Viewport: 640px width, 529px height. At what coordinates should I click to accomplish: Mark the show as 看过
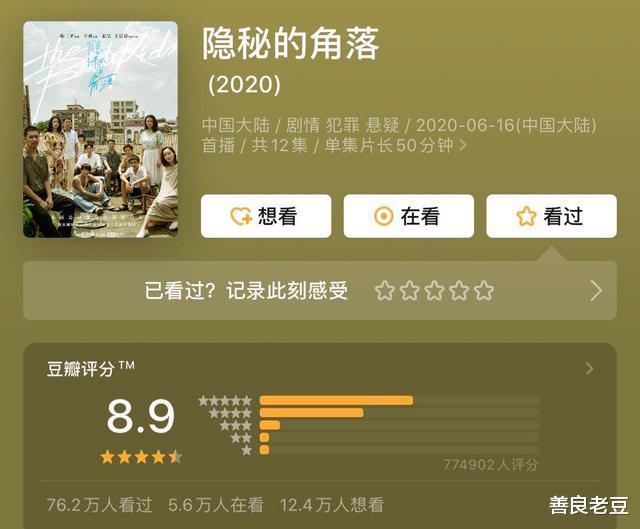(x=551, y=216)
